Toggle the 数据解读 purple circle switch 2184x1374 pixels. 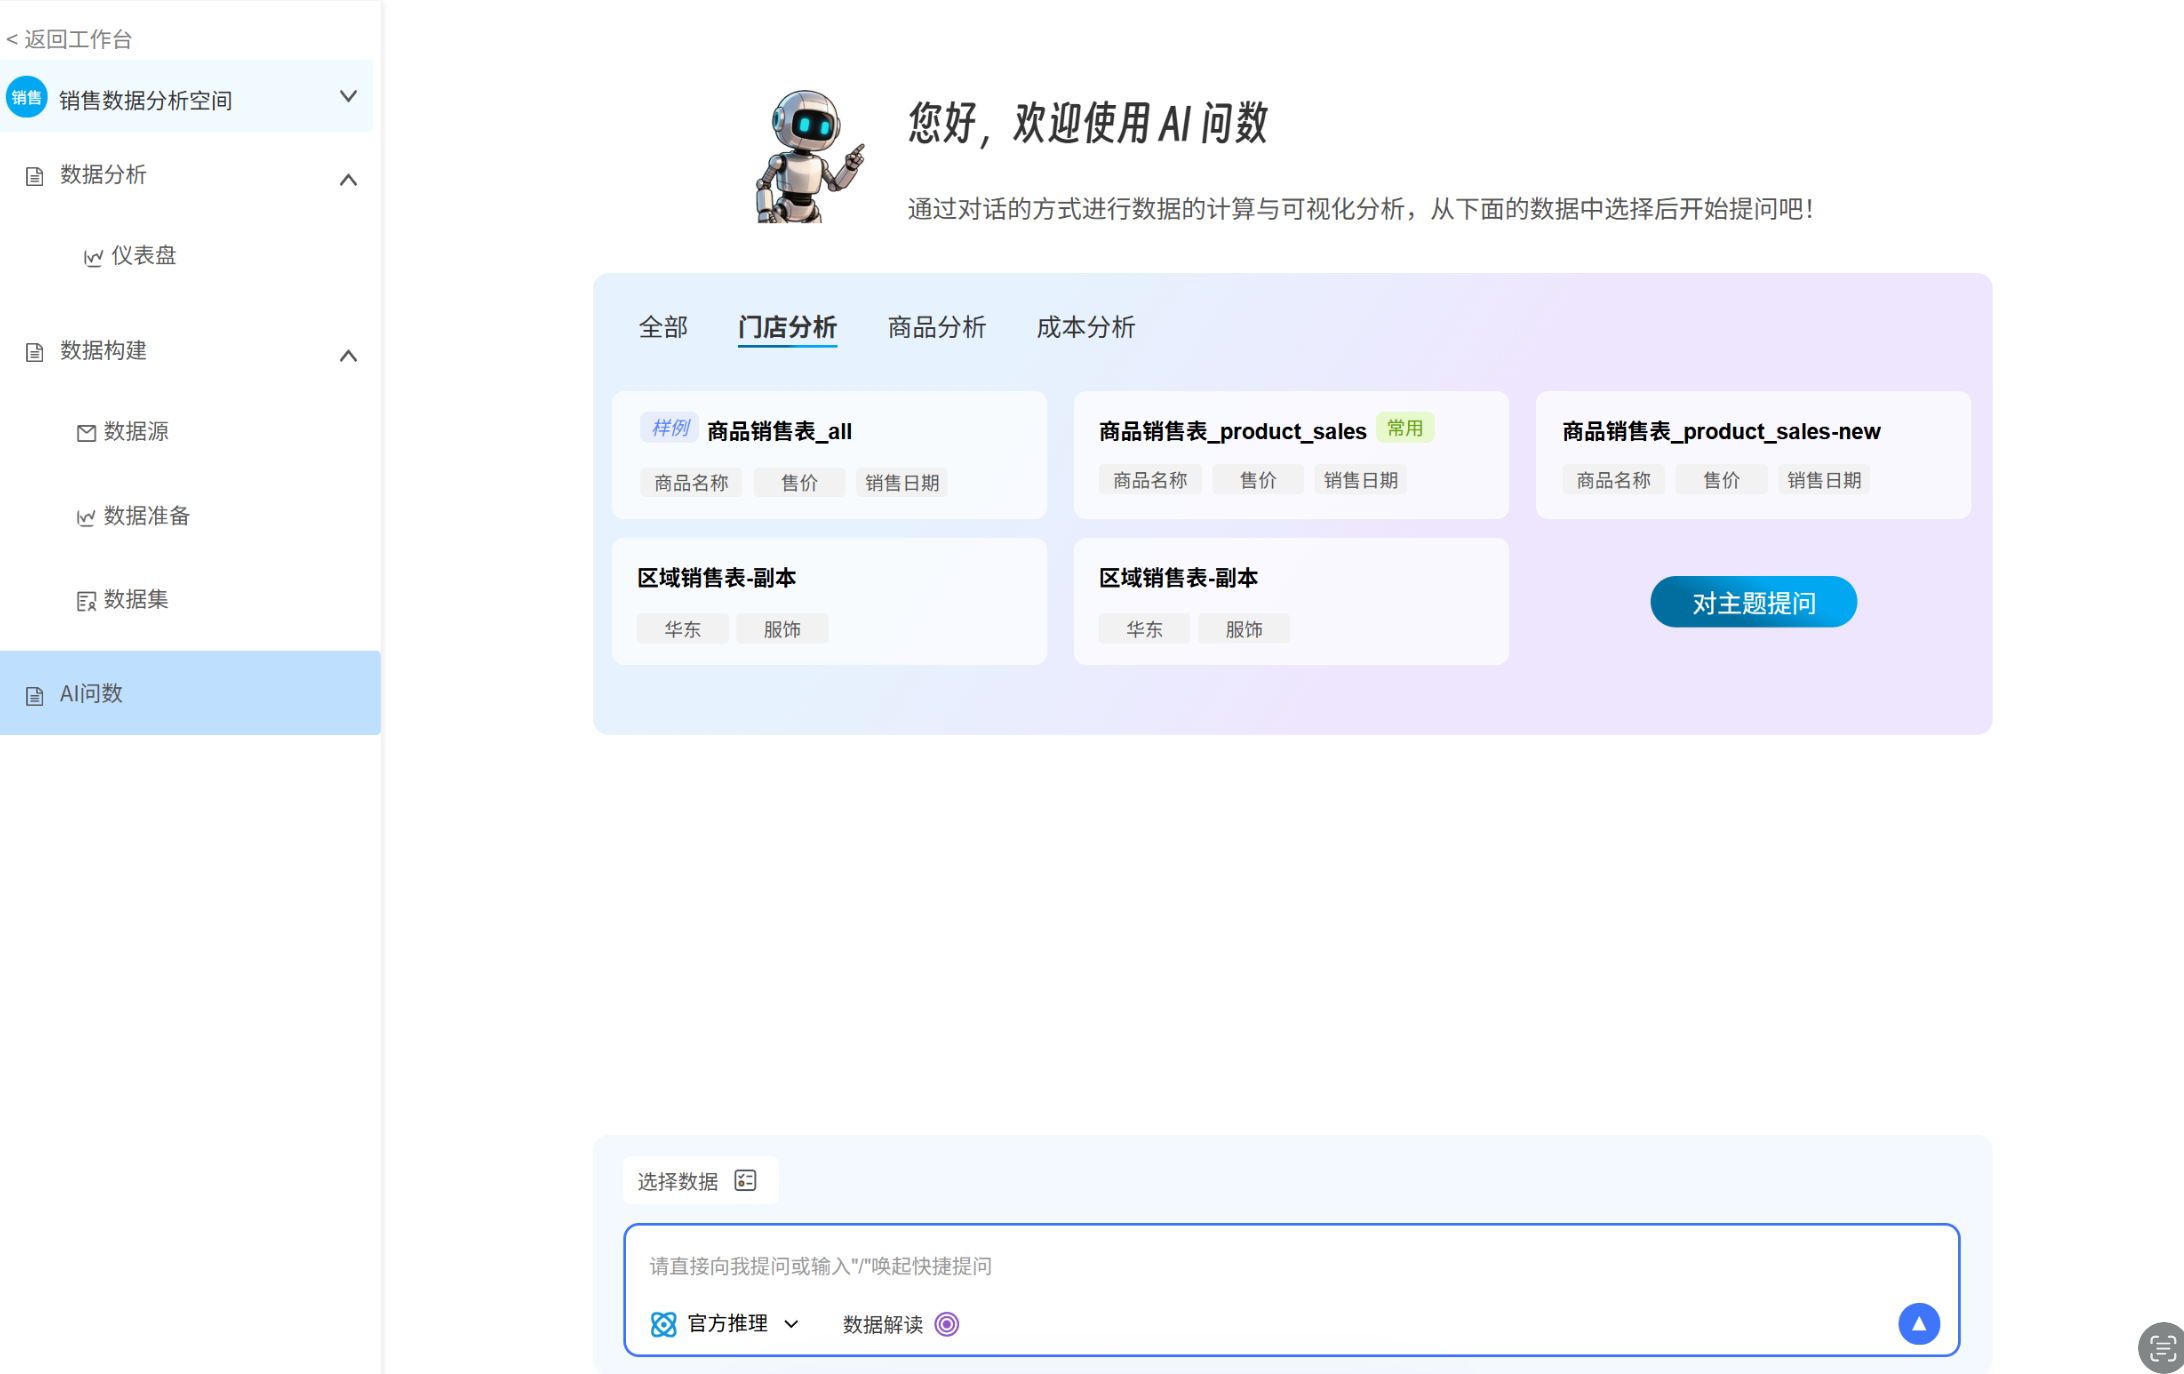947,1324
